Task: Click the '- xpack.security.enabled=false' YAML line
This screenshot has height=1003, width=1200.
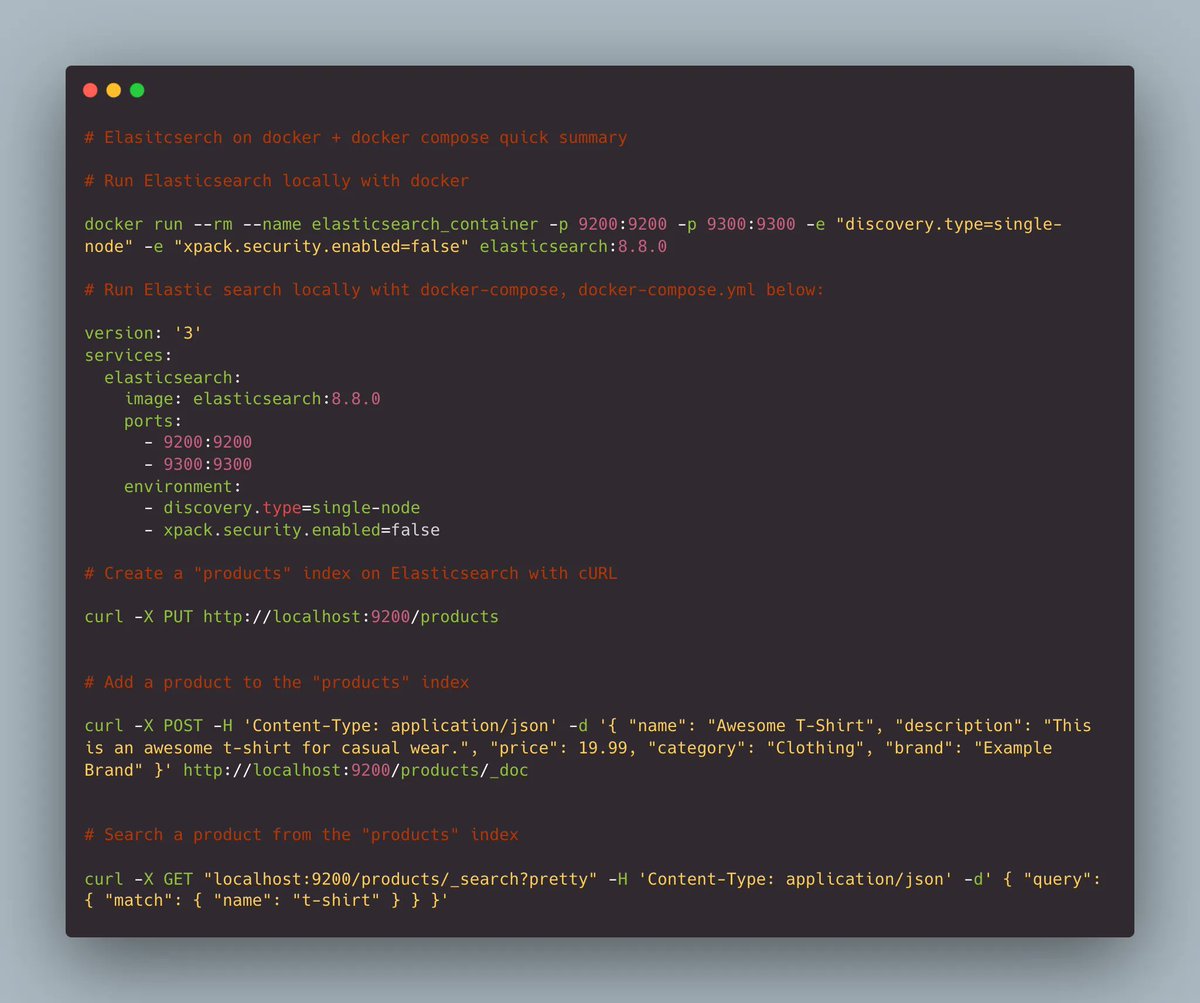Action: coord(292,530)
